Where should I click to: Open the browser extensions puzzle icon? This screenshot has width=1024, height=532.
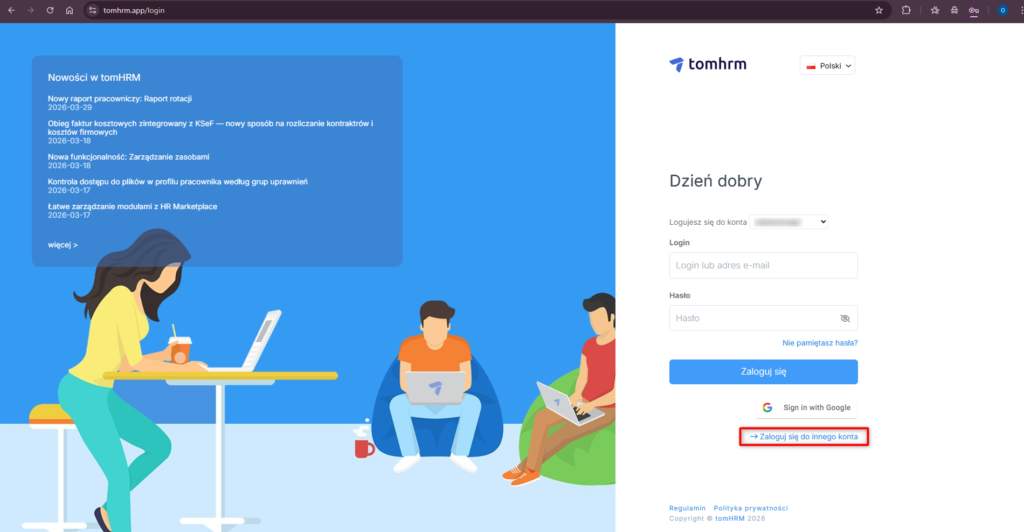click(906, 10)
